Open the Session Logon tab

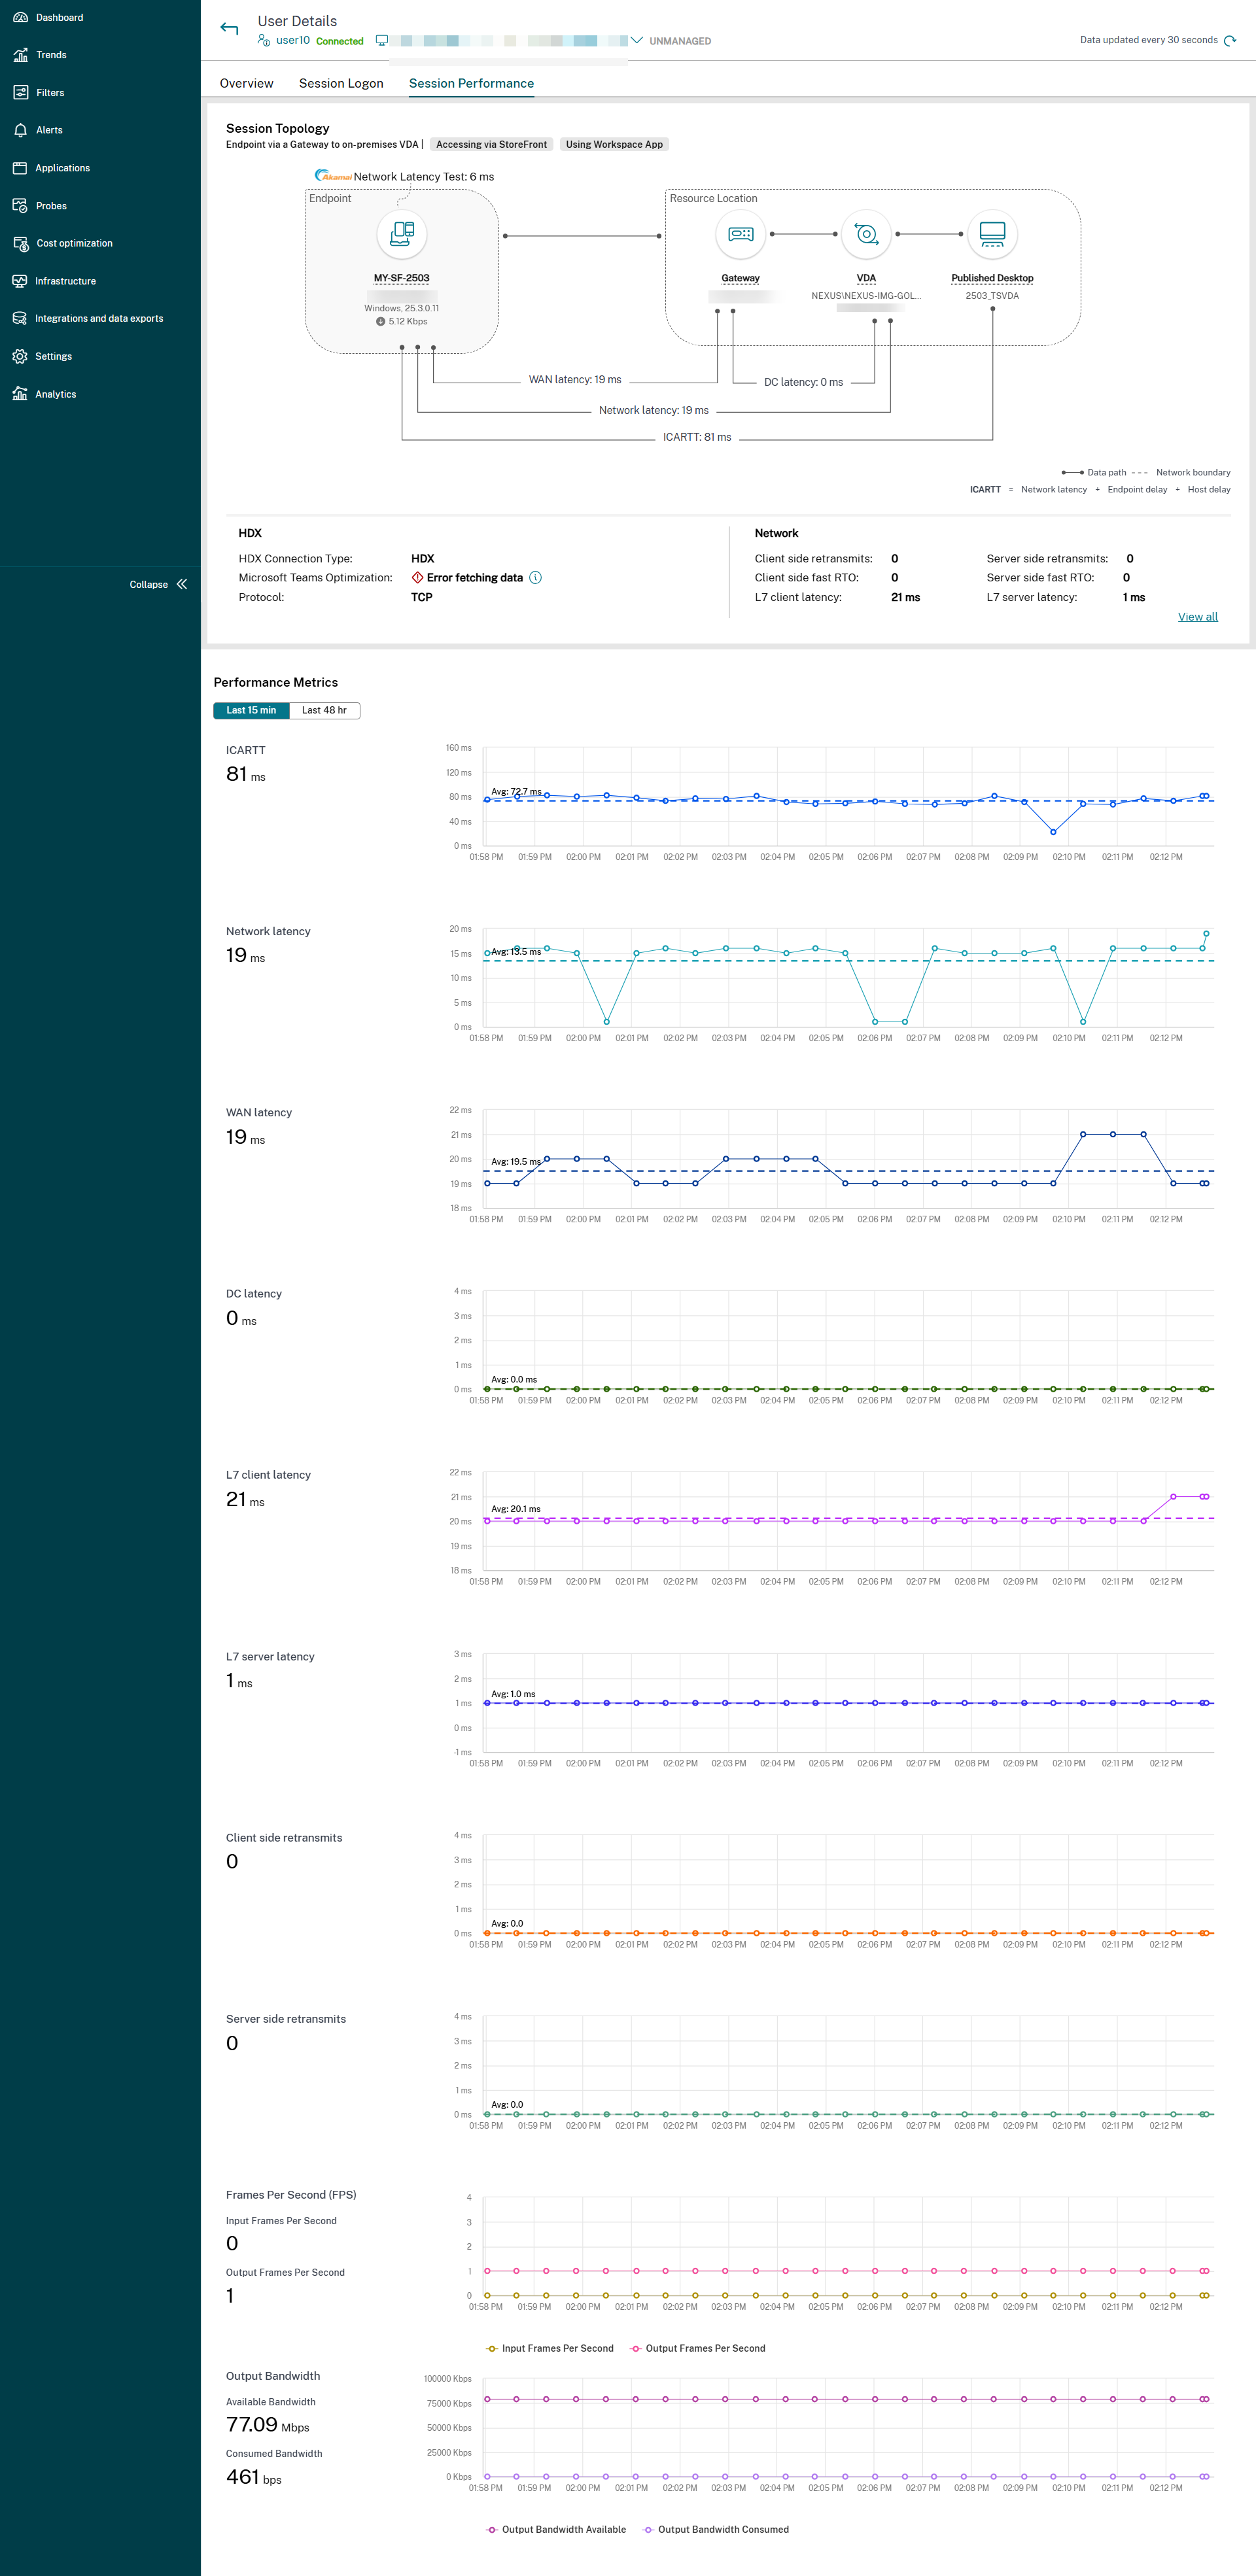pos(341,83)
